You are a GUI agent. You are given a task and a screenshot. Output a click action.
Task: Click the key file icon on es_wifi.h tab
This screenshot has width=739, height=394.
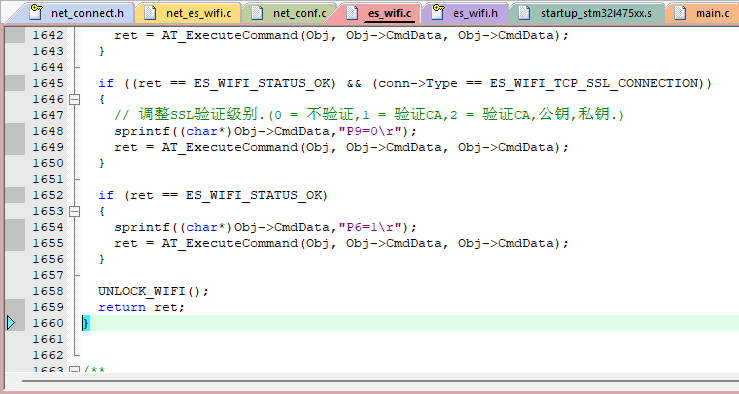click(438, 12)
